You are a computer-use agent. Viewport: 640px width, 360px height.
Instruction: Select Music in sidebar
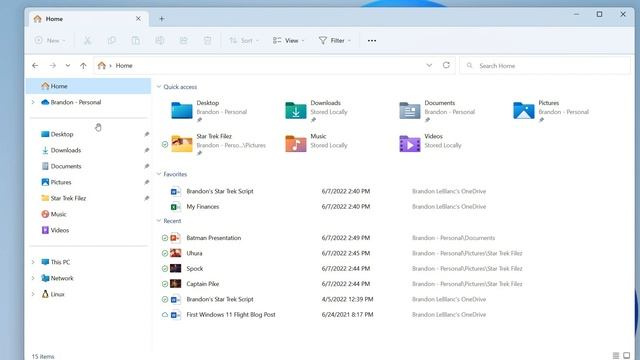pos(88,214)
